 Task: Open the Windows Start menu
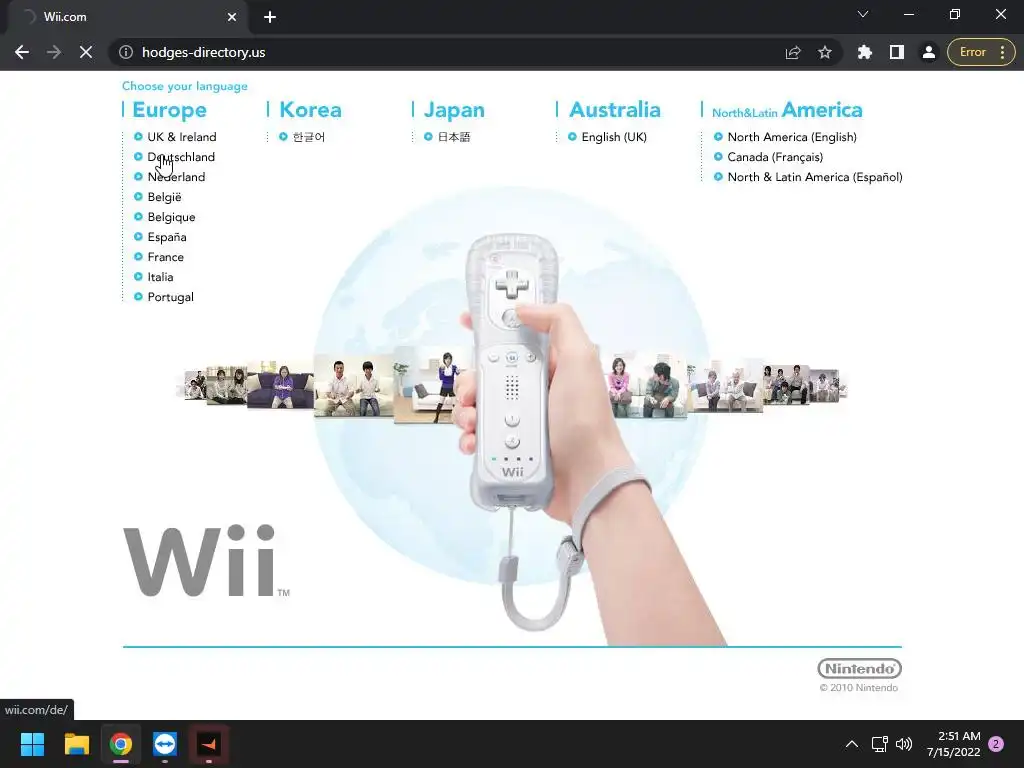click(32, 744)
